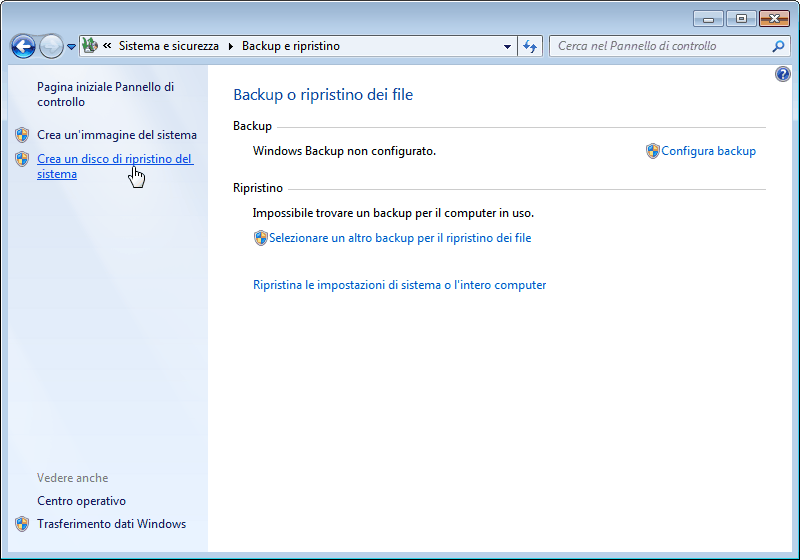Open 'Trasferimento dati Windows' link
The image size is (800, 560).
click(111, 524)
